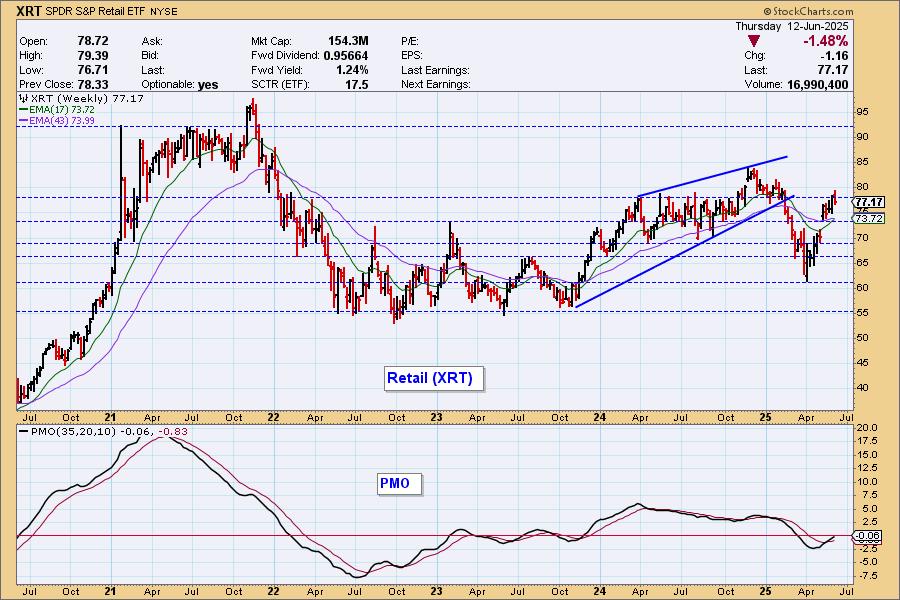
Task: Click year label 23 beneath the price chart
Action: pyautogui.click(x=436, y=417)
